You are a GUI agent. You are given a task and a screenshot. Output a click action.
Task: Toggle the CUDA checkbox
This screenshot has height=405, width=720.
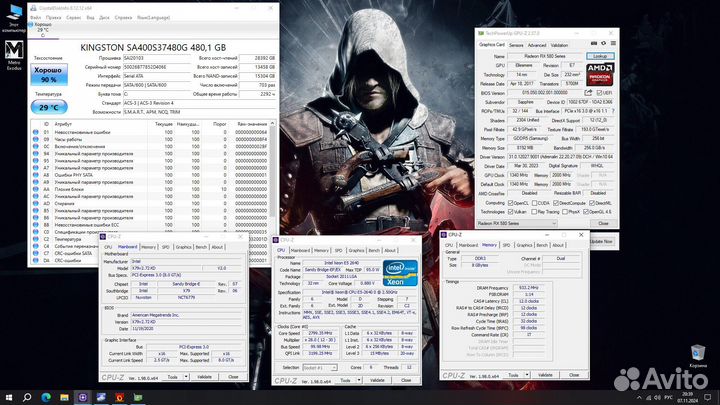coord(534,202)
